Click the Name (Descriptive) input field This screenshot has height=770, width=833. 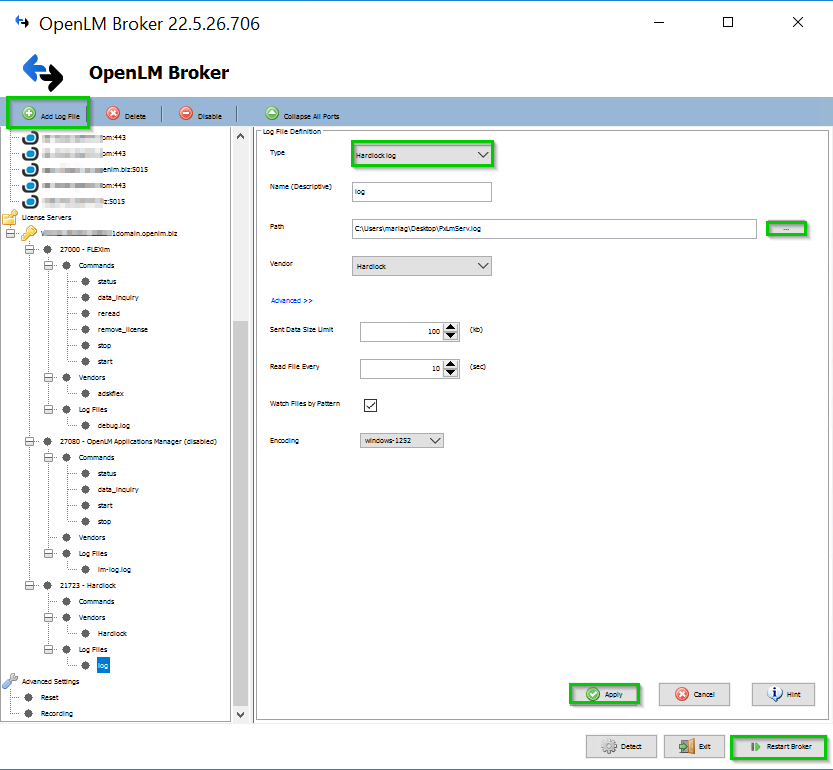coord(421,191)
